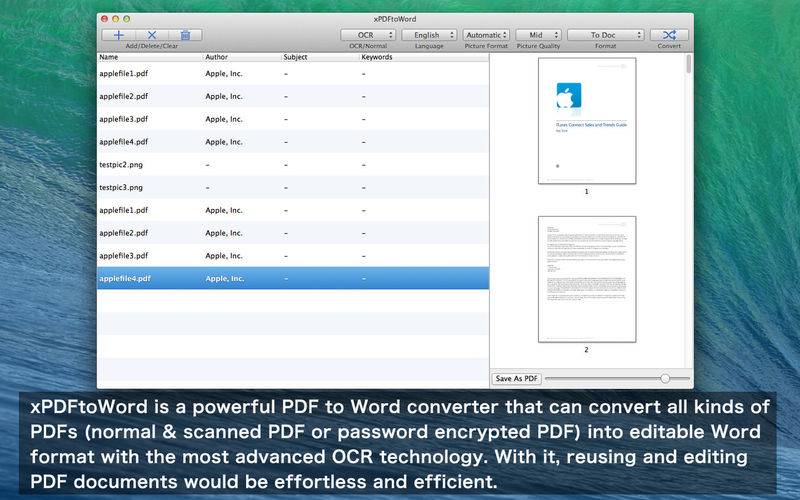Select the first applefile1.pdf row
This screenshot has height=500, width=800.
[x=293, y=73]
